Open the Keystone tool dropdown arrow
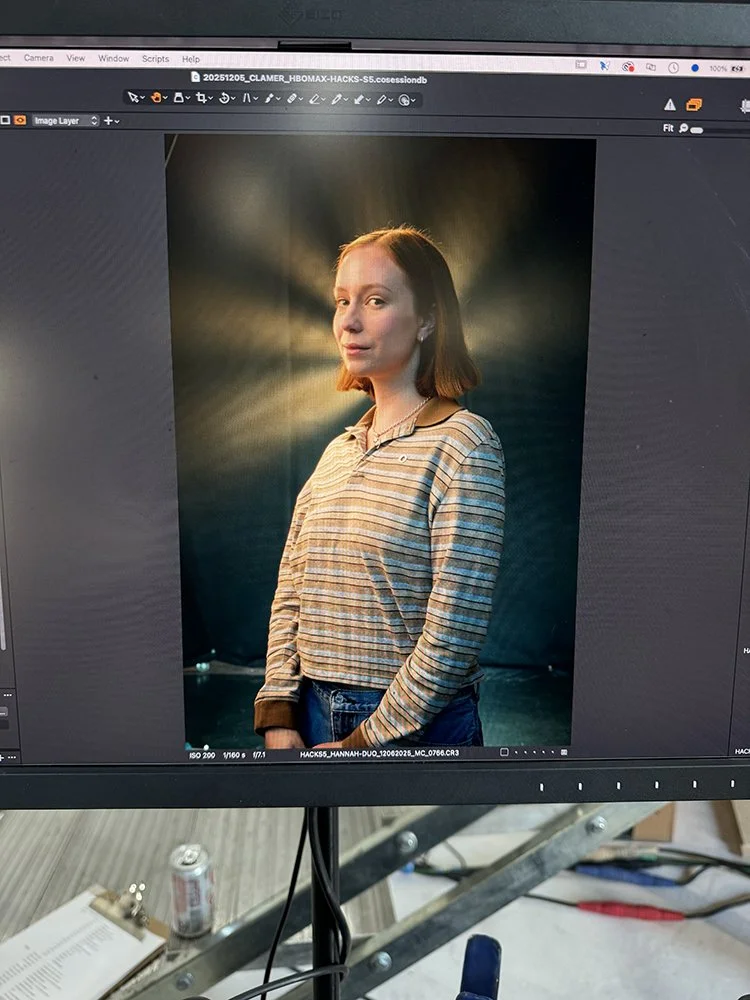Screen dimensions: 750x1000 click(256, 99)
